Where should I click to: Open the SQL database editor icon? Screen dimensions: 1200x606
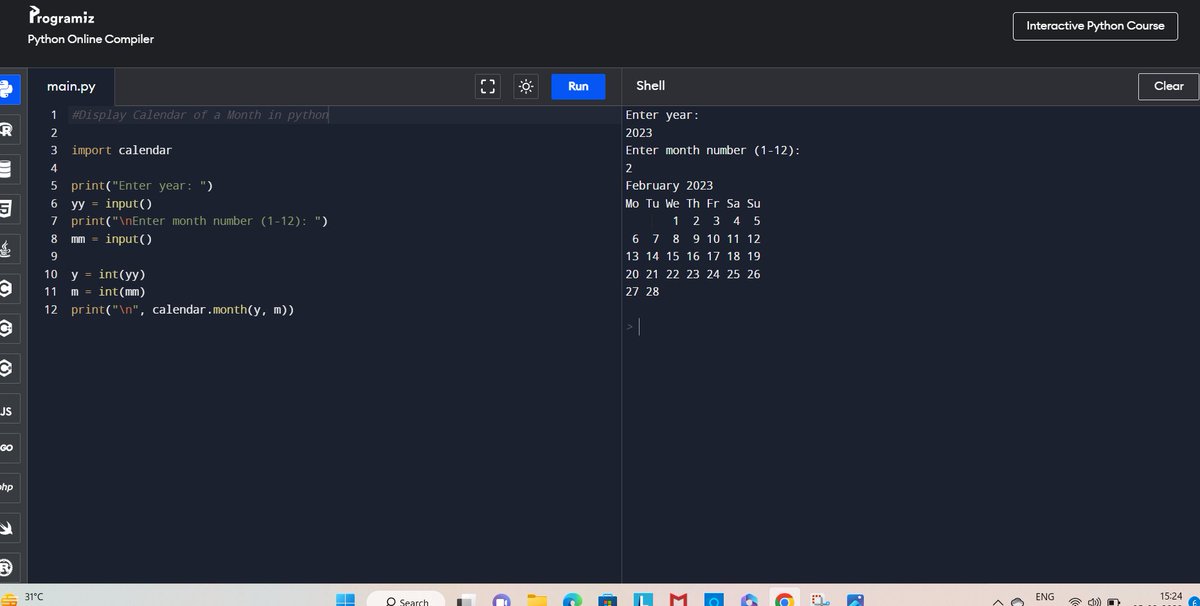[x=5, y=169]
